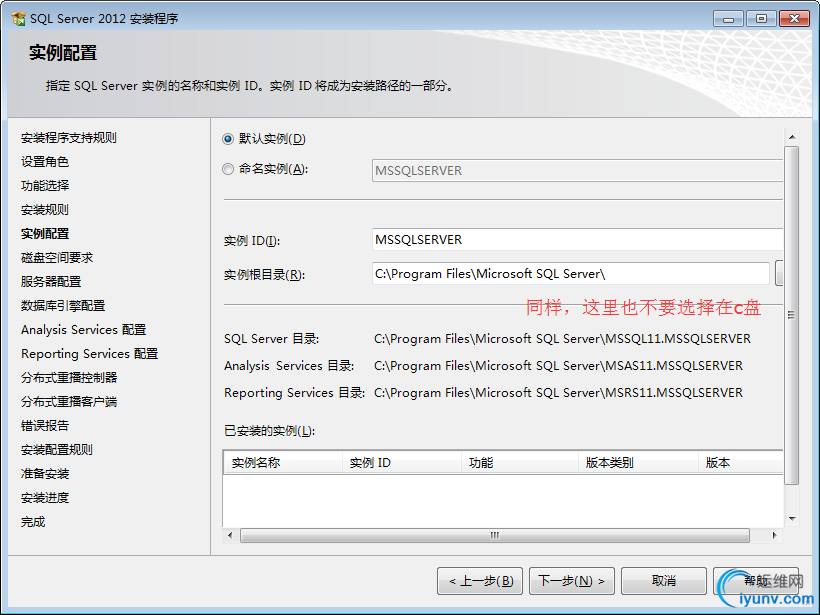Click the 设置角色 step in sidebar

(x=45, y=162)
